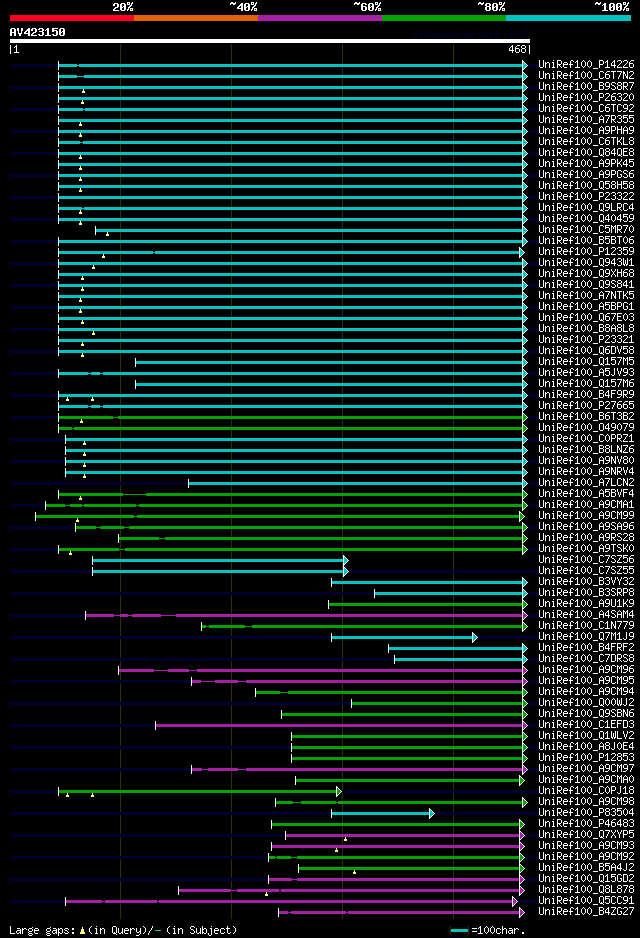
Task: Open the UniRef100_C6T7N2 hit label
Action: tap(586, 75)
